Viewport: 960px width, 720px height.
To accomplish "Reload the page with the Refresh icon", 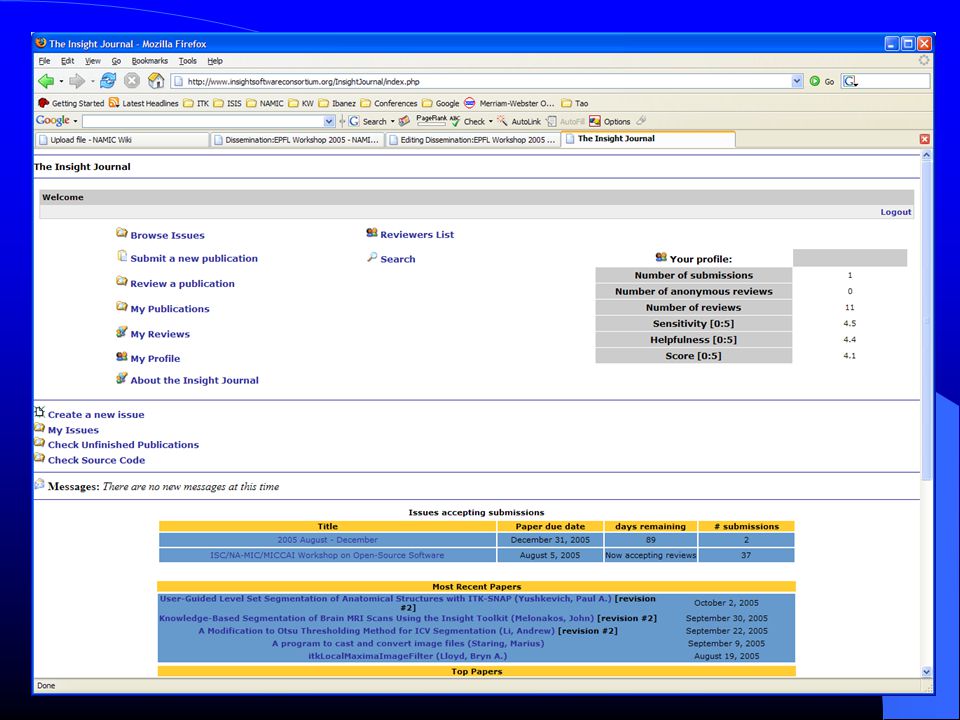I will tap(108, 80).
